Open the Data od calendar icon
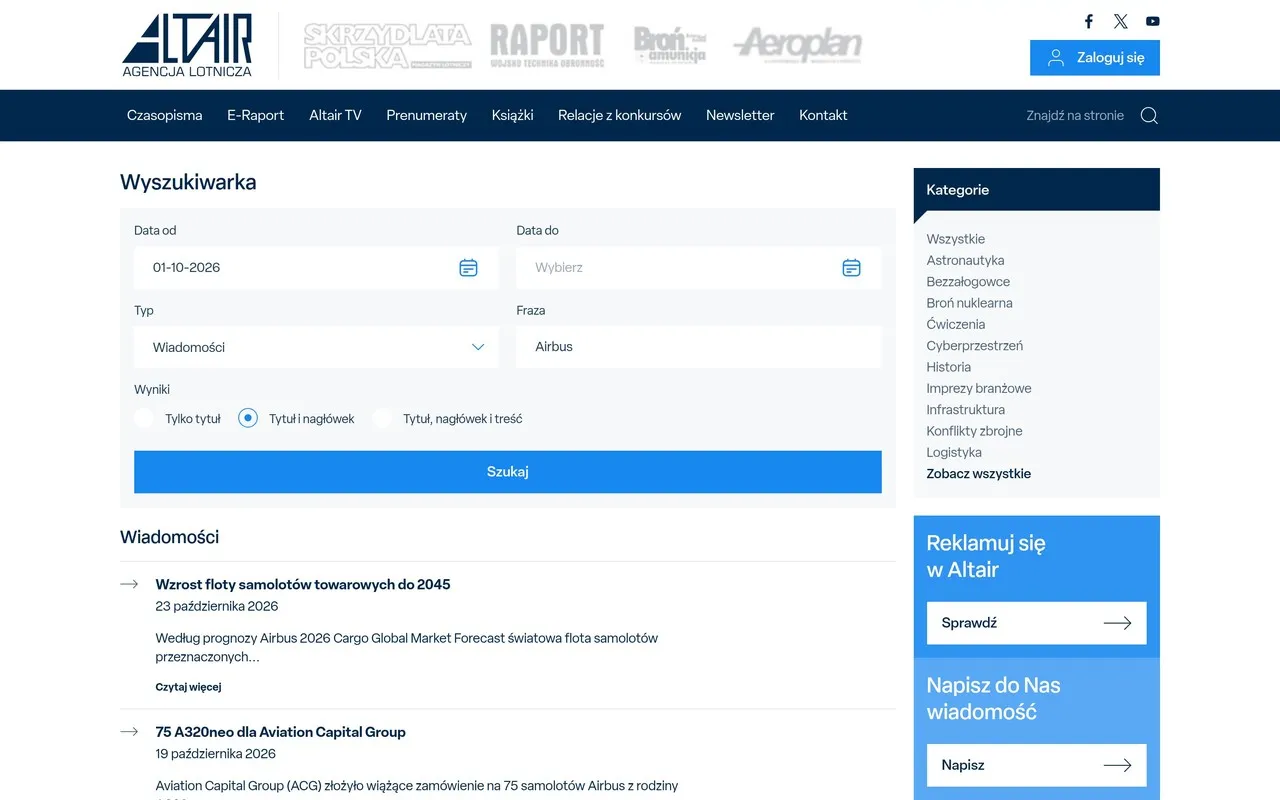This screenshot has height=800, width=1280. click(x=468, y=268)
